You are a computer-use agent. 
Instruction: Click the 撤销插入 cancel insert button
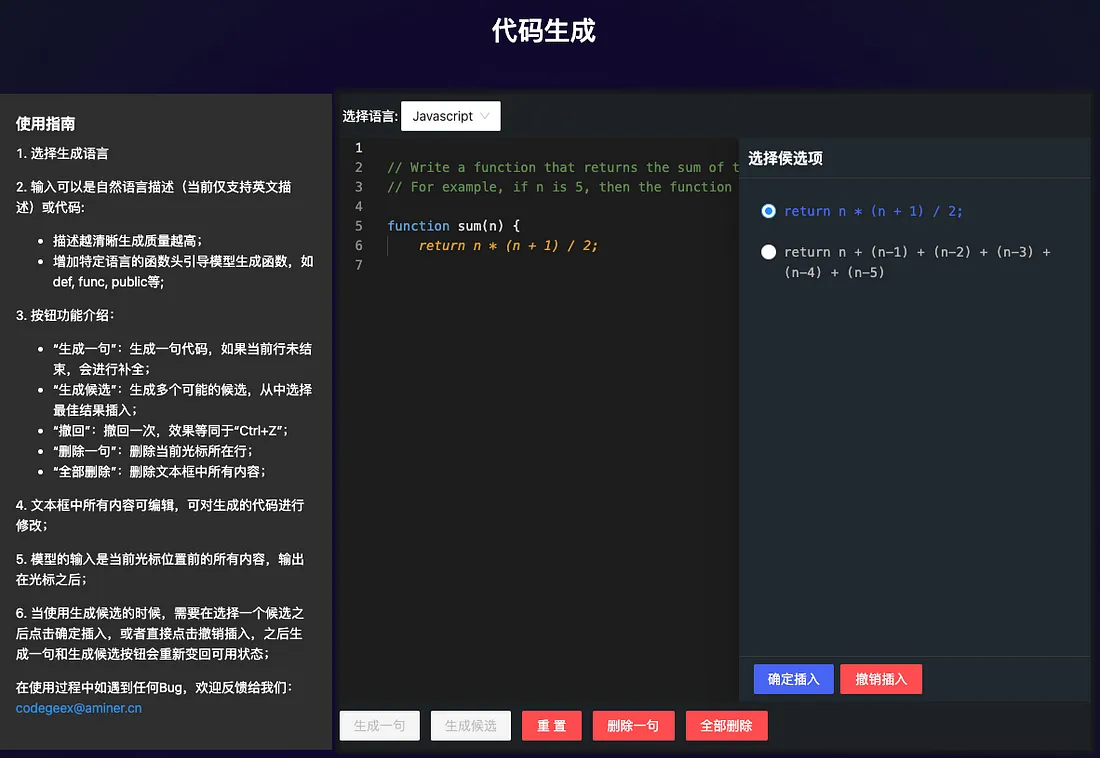pyautogui.click(x=881, y=679)
